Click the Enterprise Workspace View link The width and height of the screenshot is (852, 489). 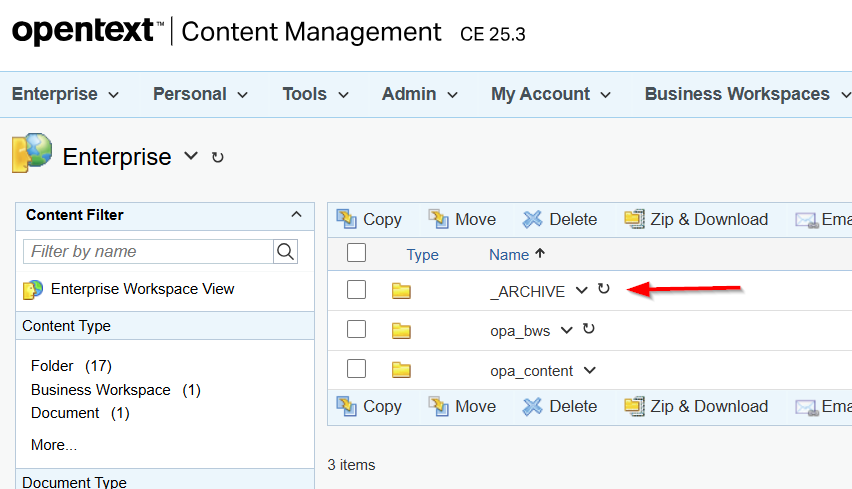(x=142, y=289)
